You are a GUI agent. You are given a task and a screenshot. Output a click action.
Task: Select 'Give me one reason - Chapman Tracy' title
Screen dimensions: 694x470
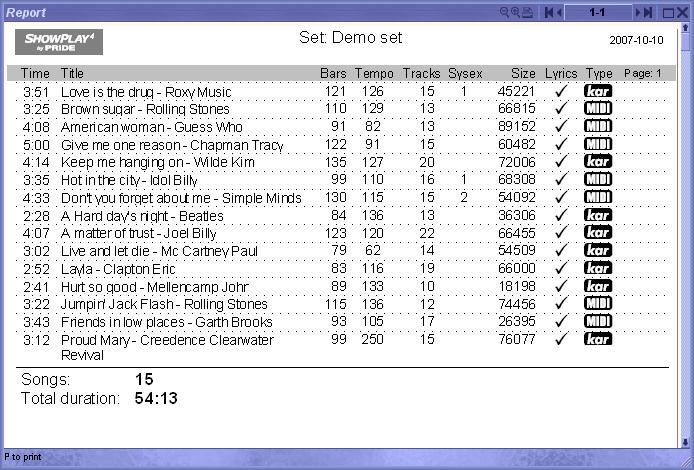172,145
